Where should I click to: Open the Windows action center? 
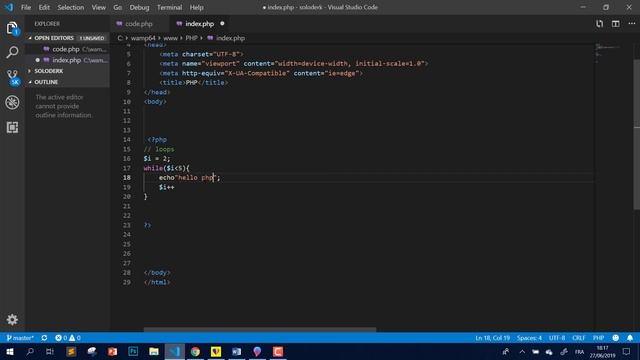(627, 351)
